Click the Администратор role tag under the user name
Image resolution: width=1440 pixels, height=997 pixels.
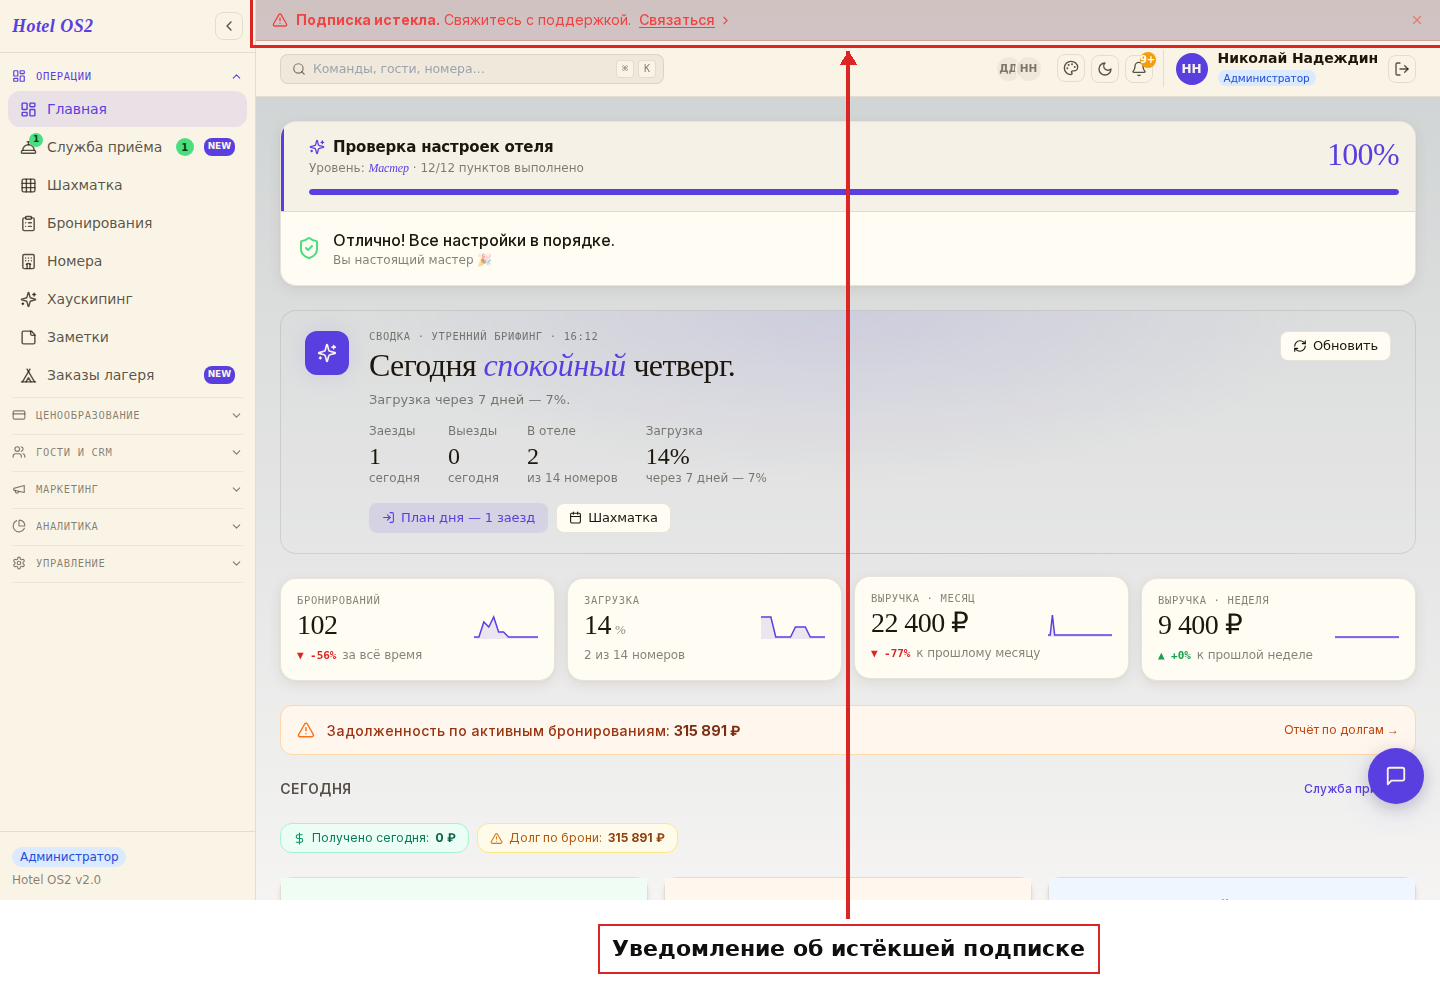click(1266, 78)
